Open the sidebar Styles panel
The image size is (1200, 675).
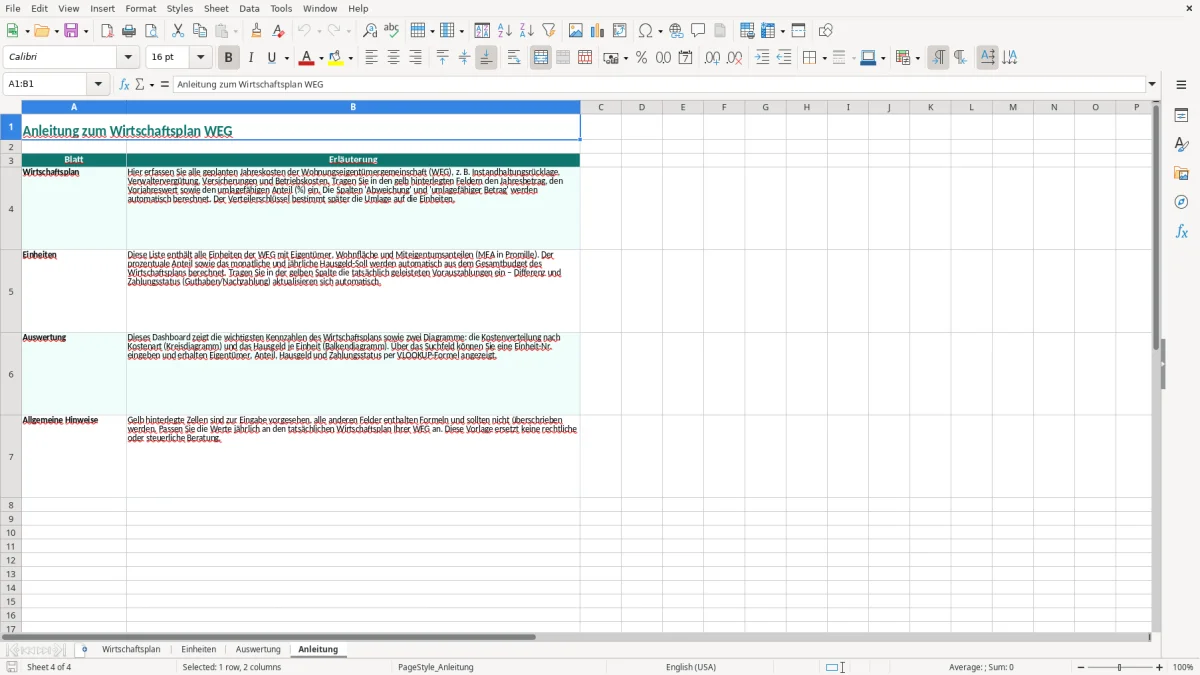(1181, 144)
